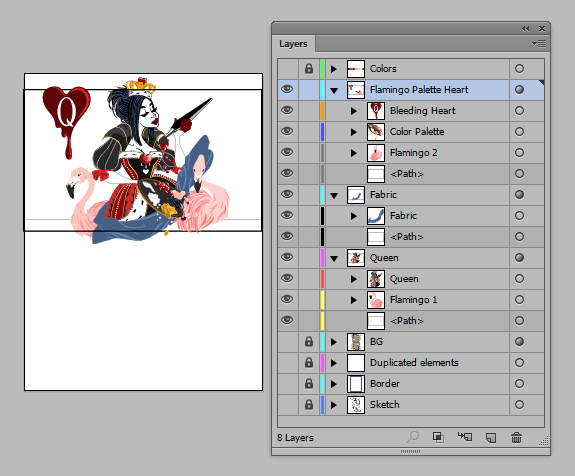Click target circle of Color Palette
Image resolution: width=575 pixels, height=476 pixels.
point(519,132)
